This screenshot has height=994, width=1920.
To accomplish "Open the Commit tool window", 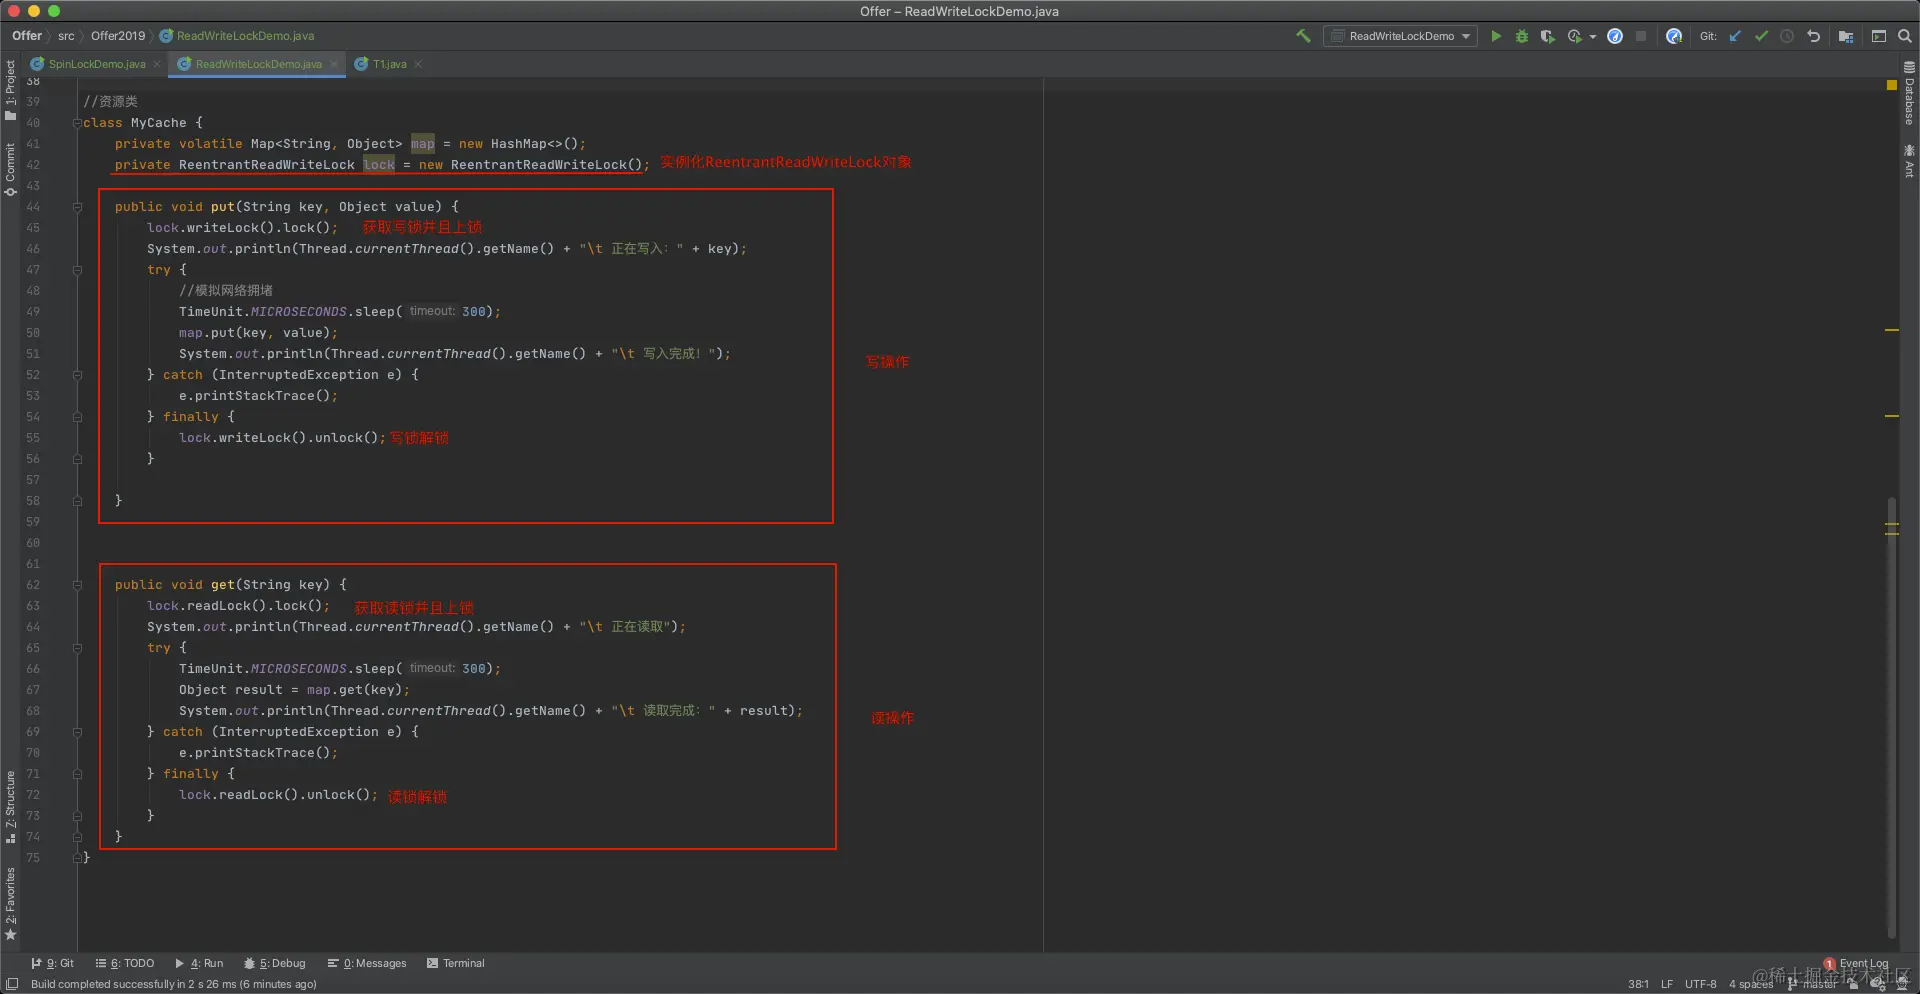I will (10, 170).
